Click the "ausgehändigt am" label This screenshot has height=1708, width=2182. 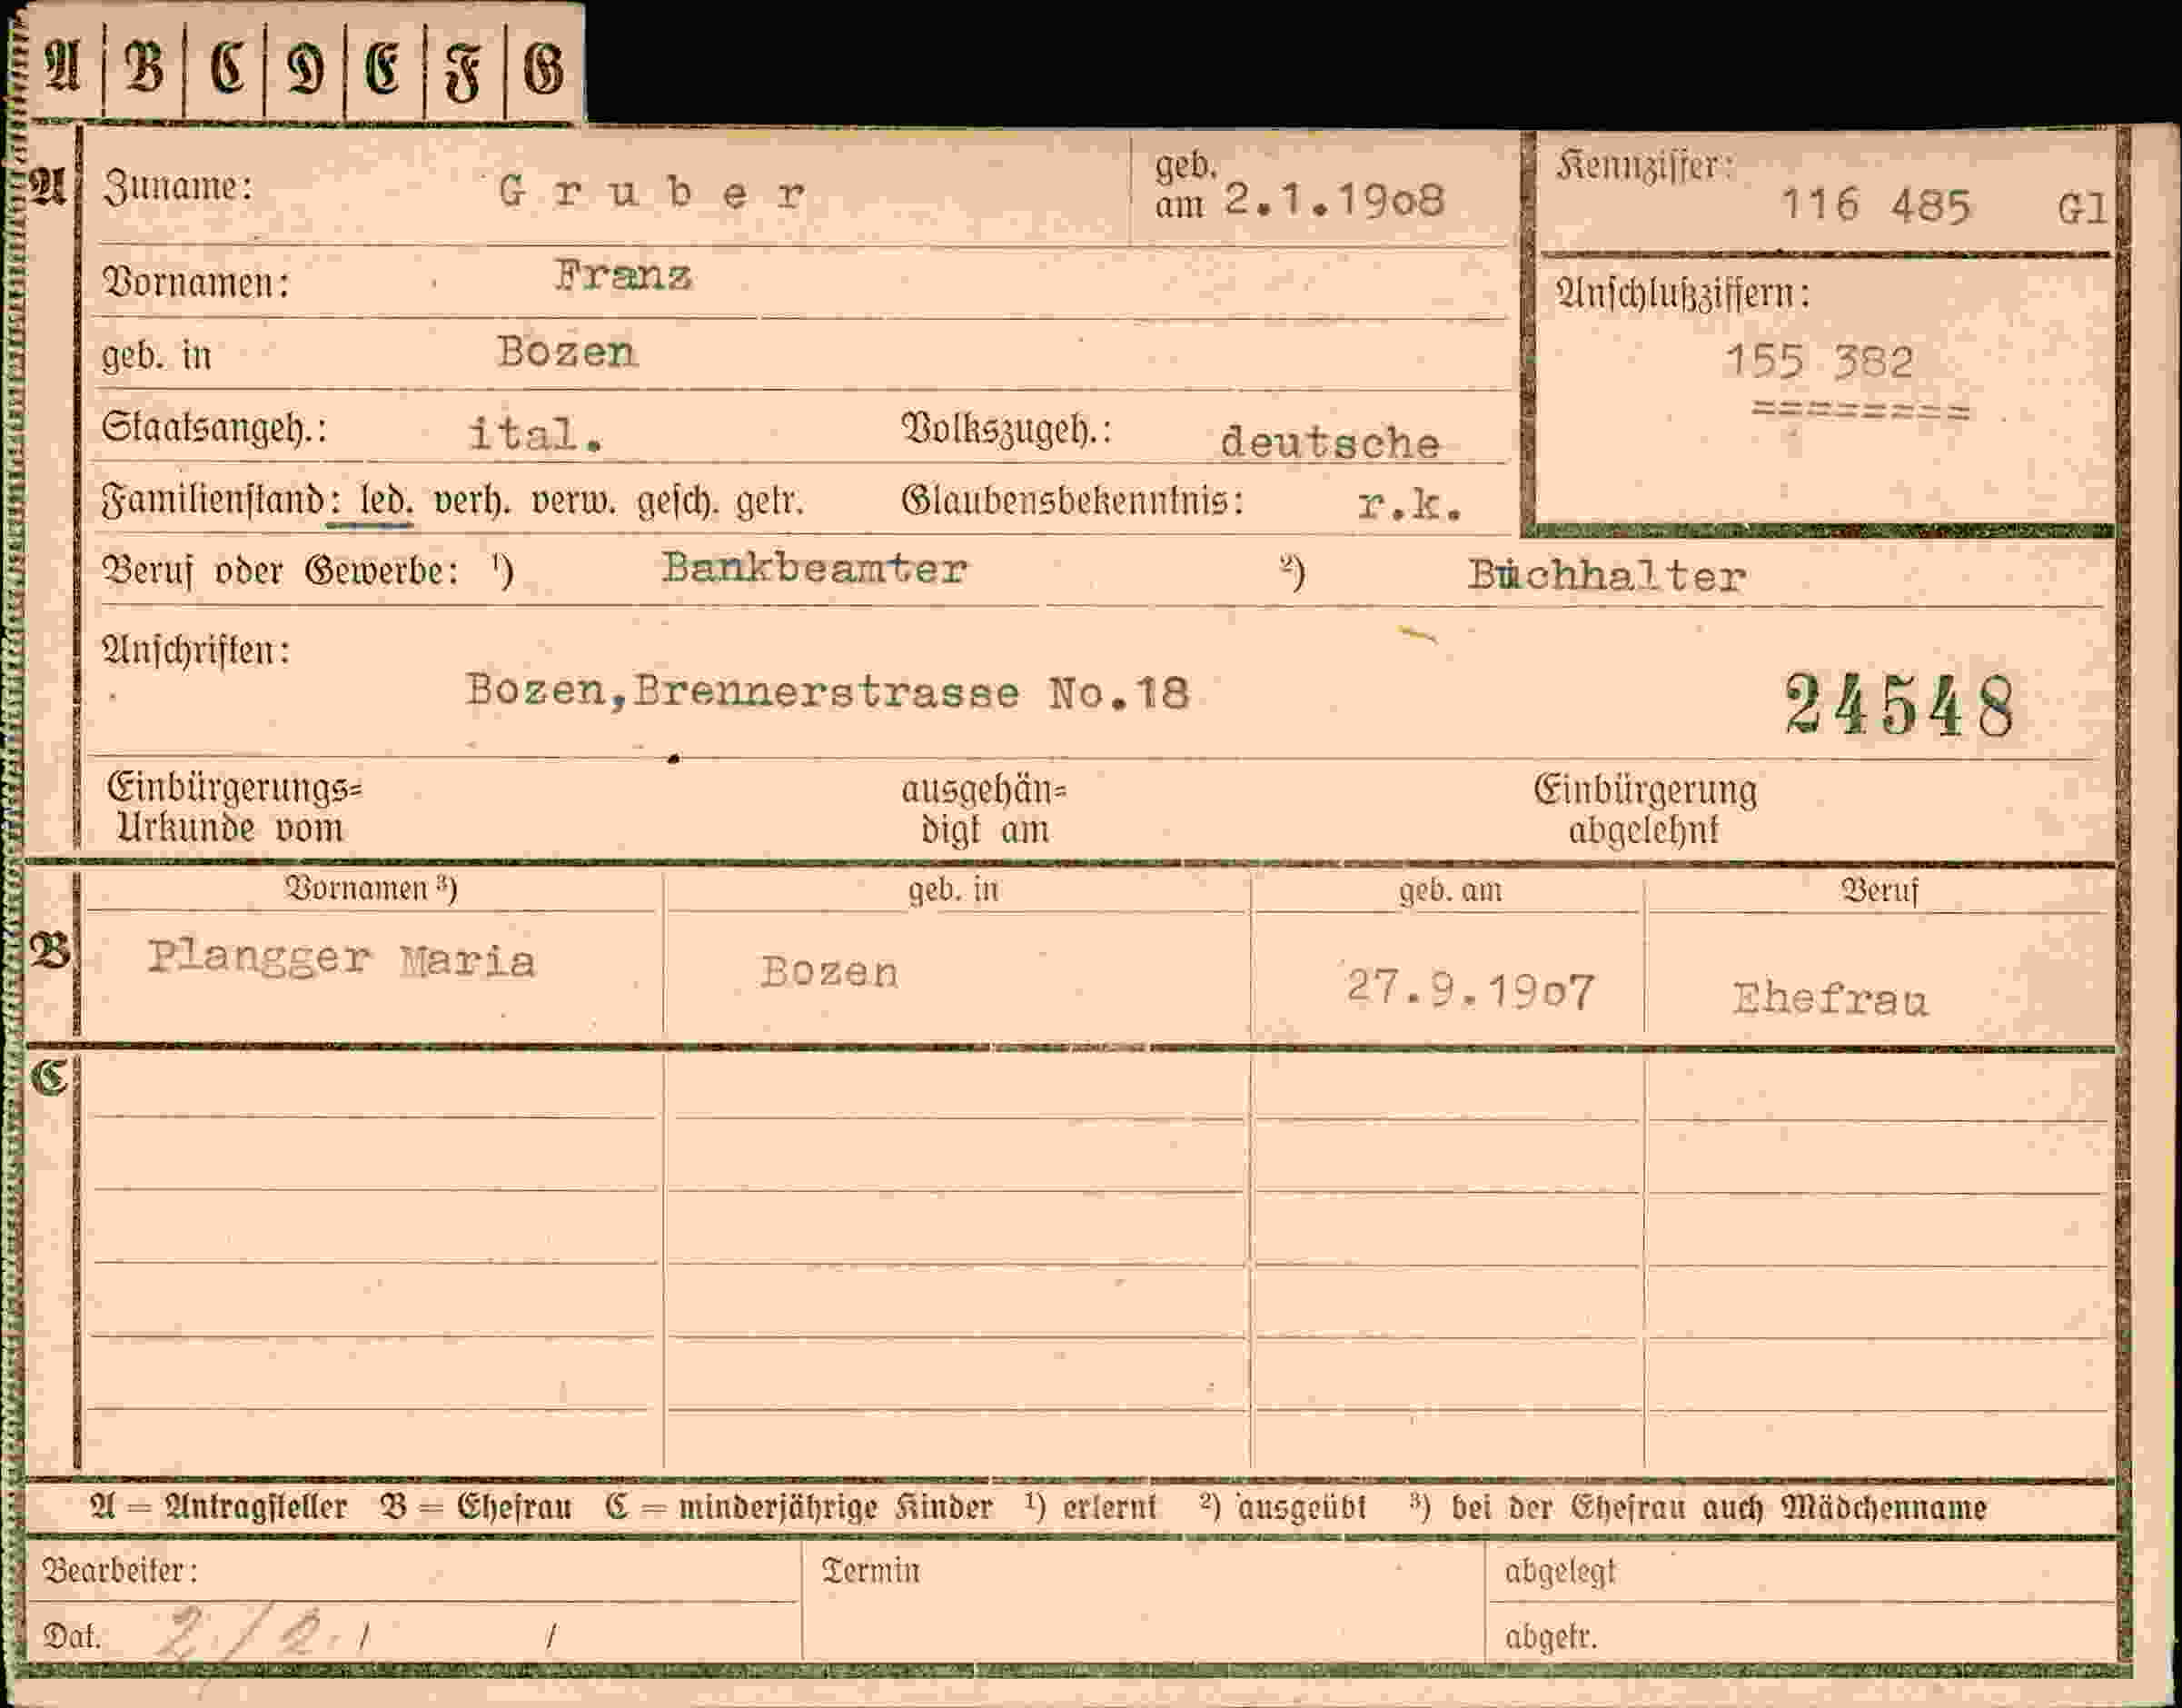[x=984, y=809]
